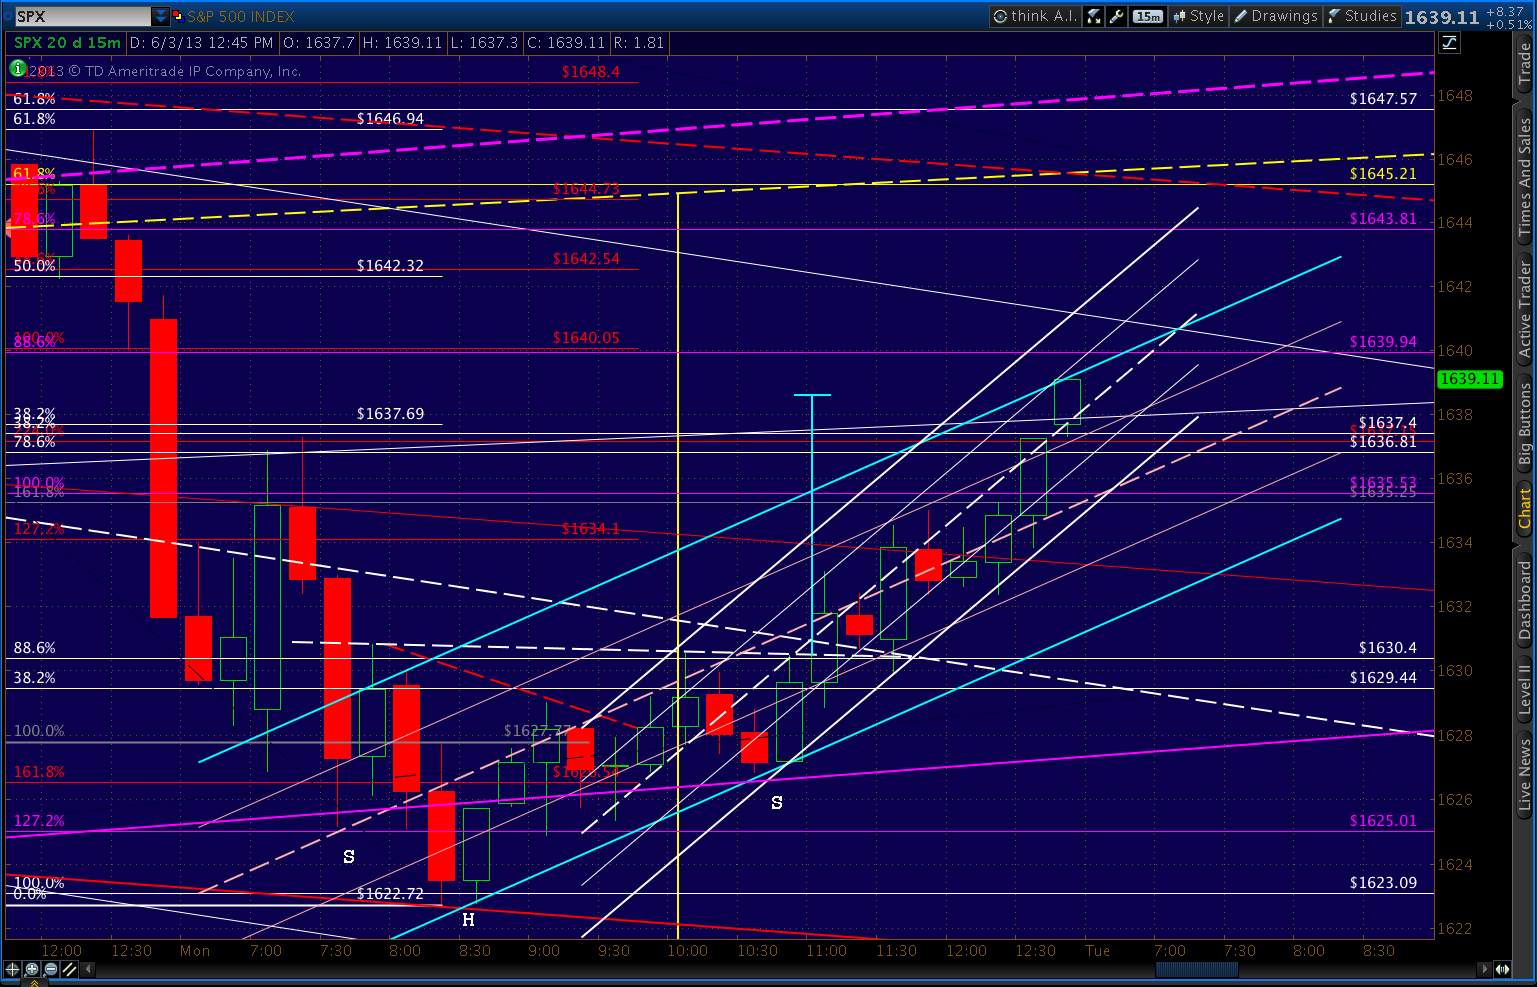Viewport: 1537px width, 987px height.
Task: Click the Tue time axis label
Action: pyautogui.click(x=1098, y=950)
